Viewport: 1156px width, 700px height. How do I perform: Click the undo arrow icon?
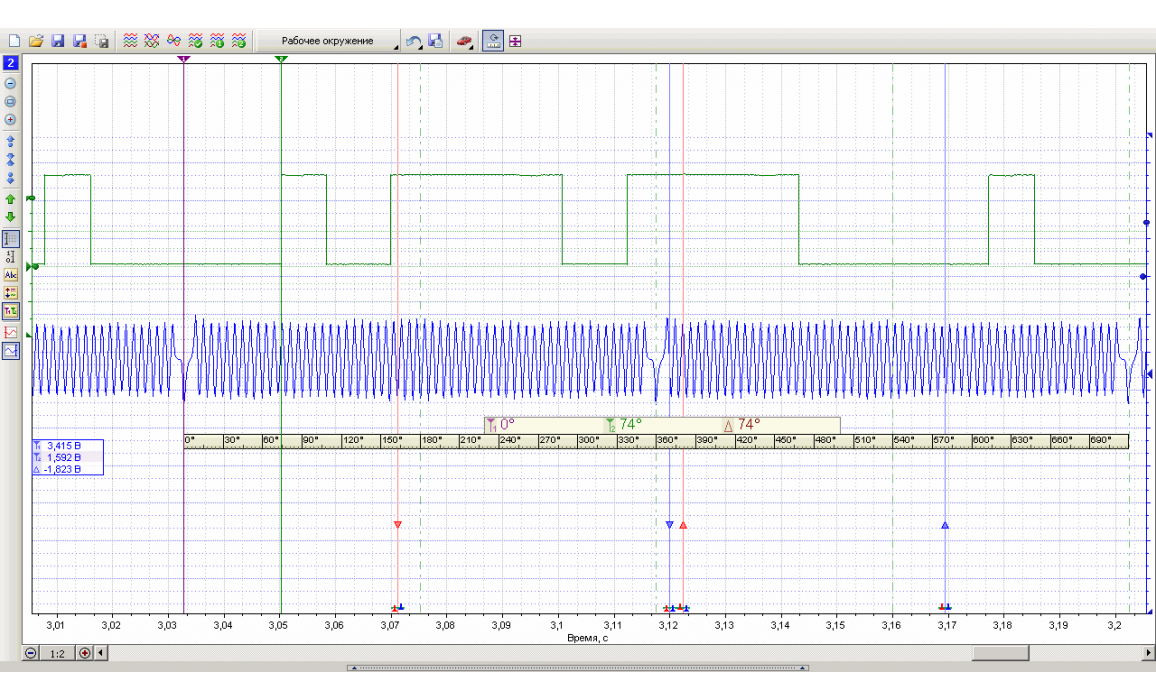413,41
